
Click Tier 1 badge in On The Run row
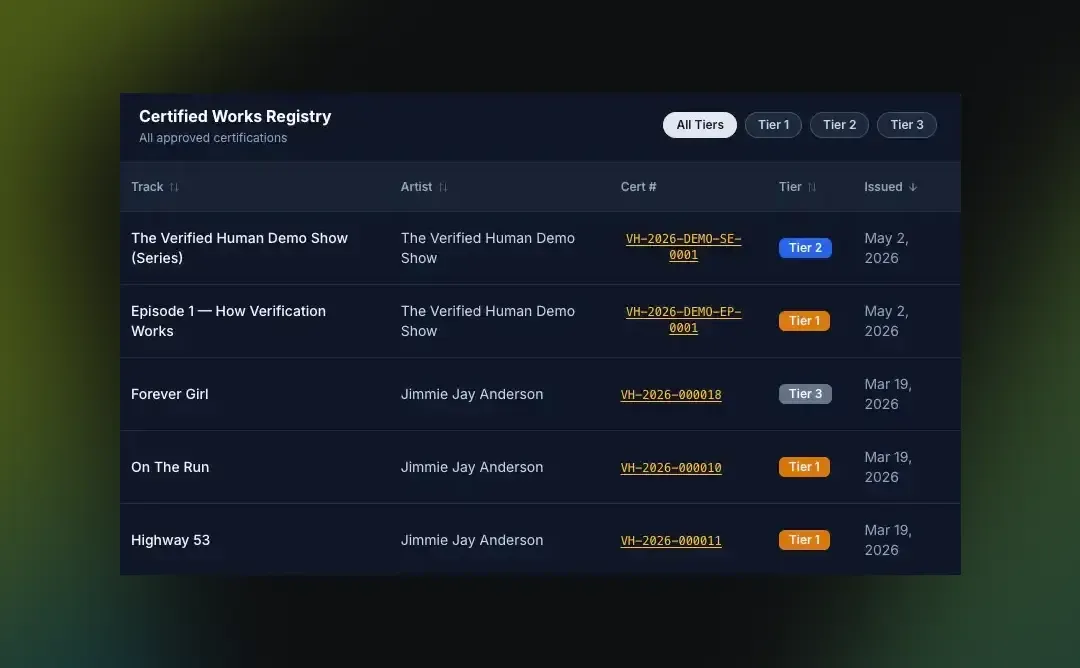pyautogui.click(x=804, y=467)
